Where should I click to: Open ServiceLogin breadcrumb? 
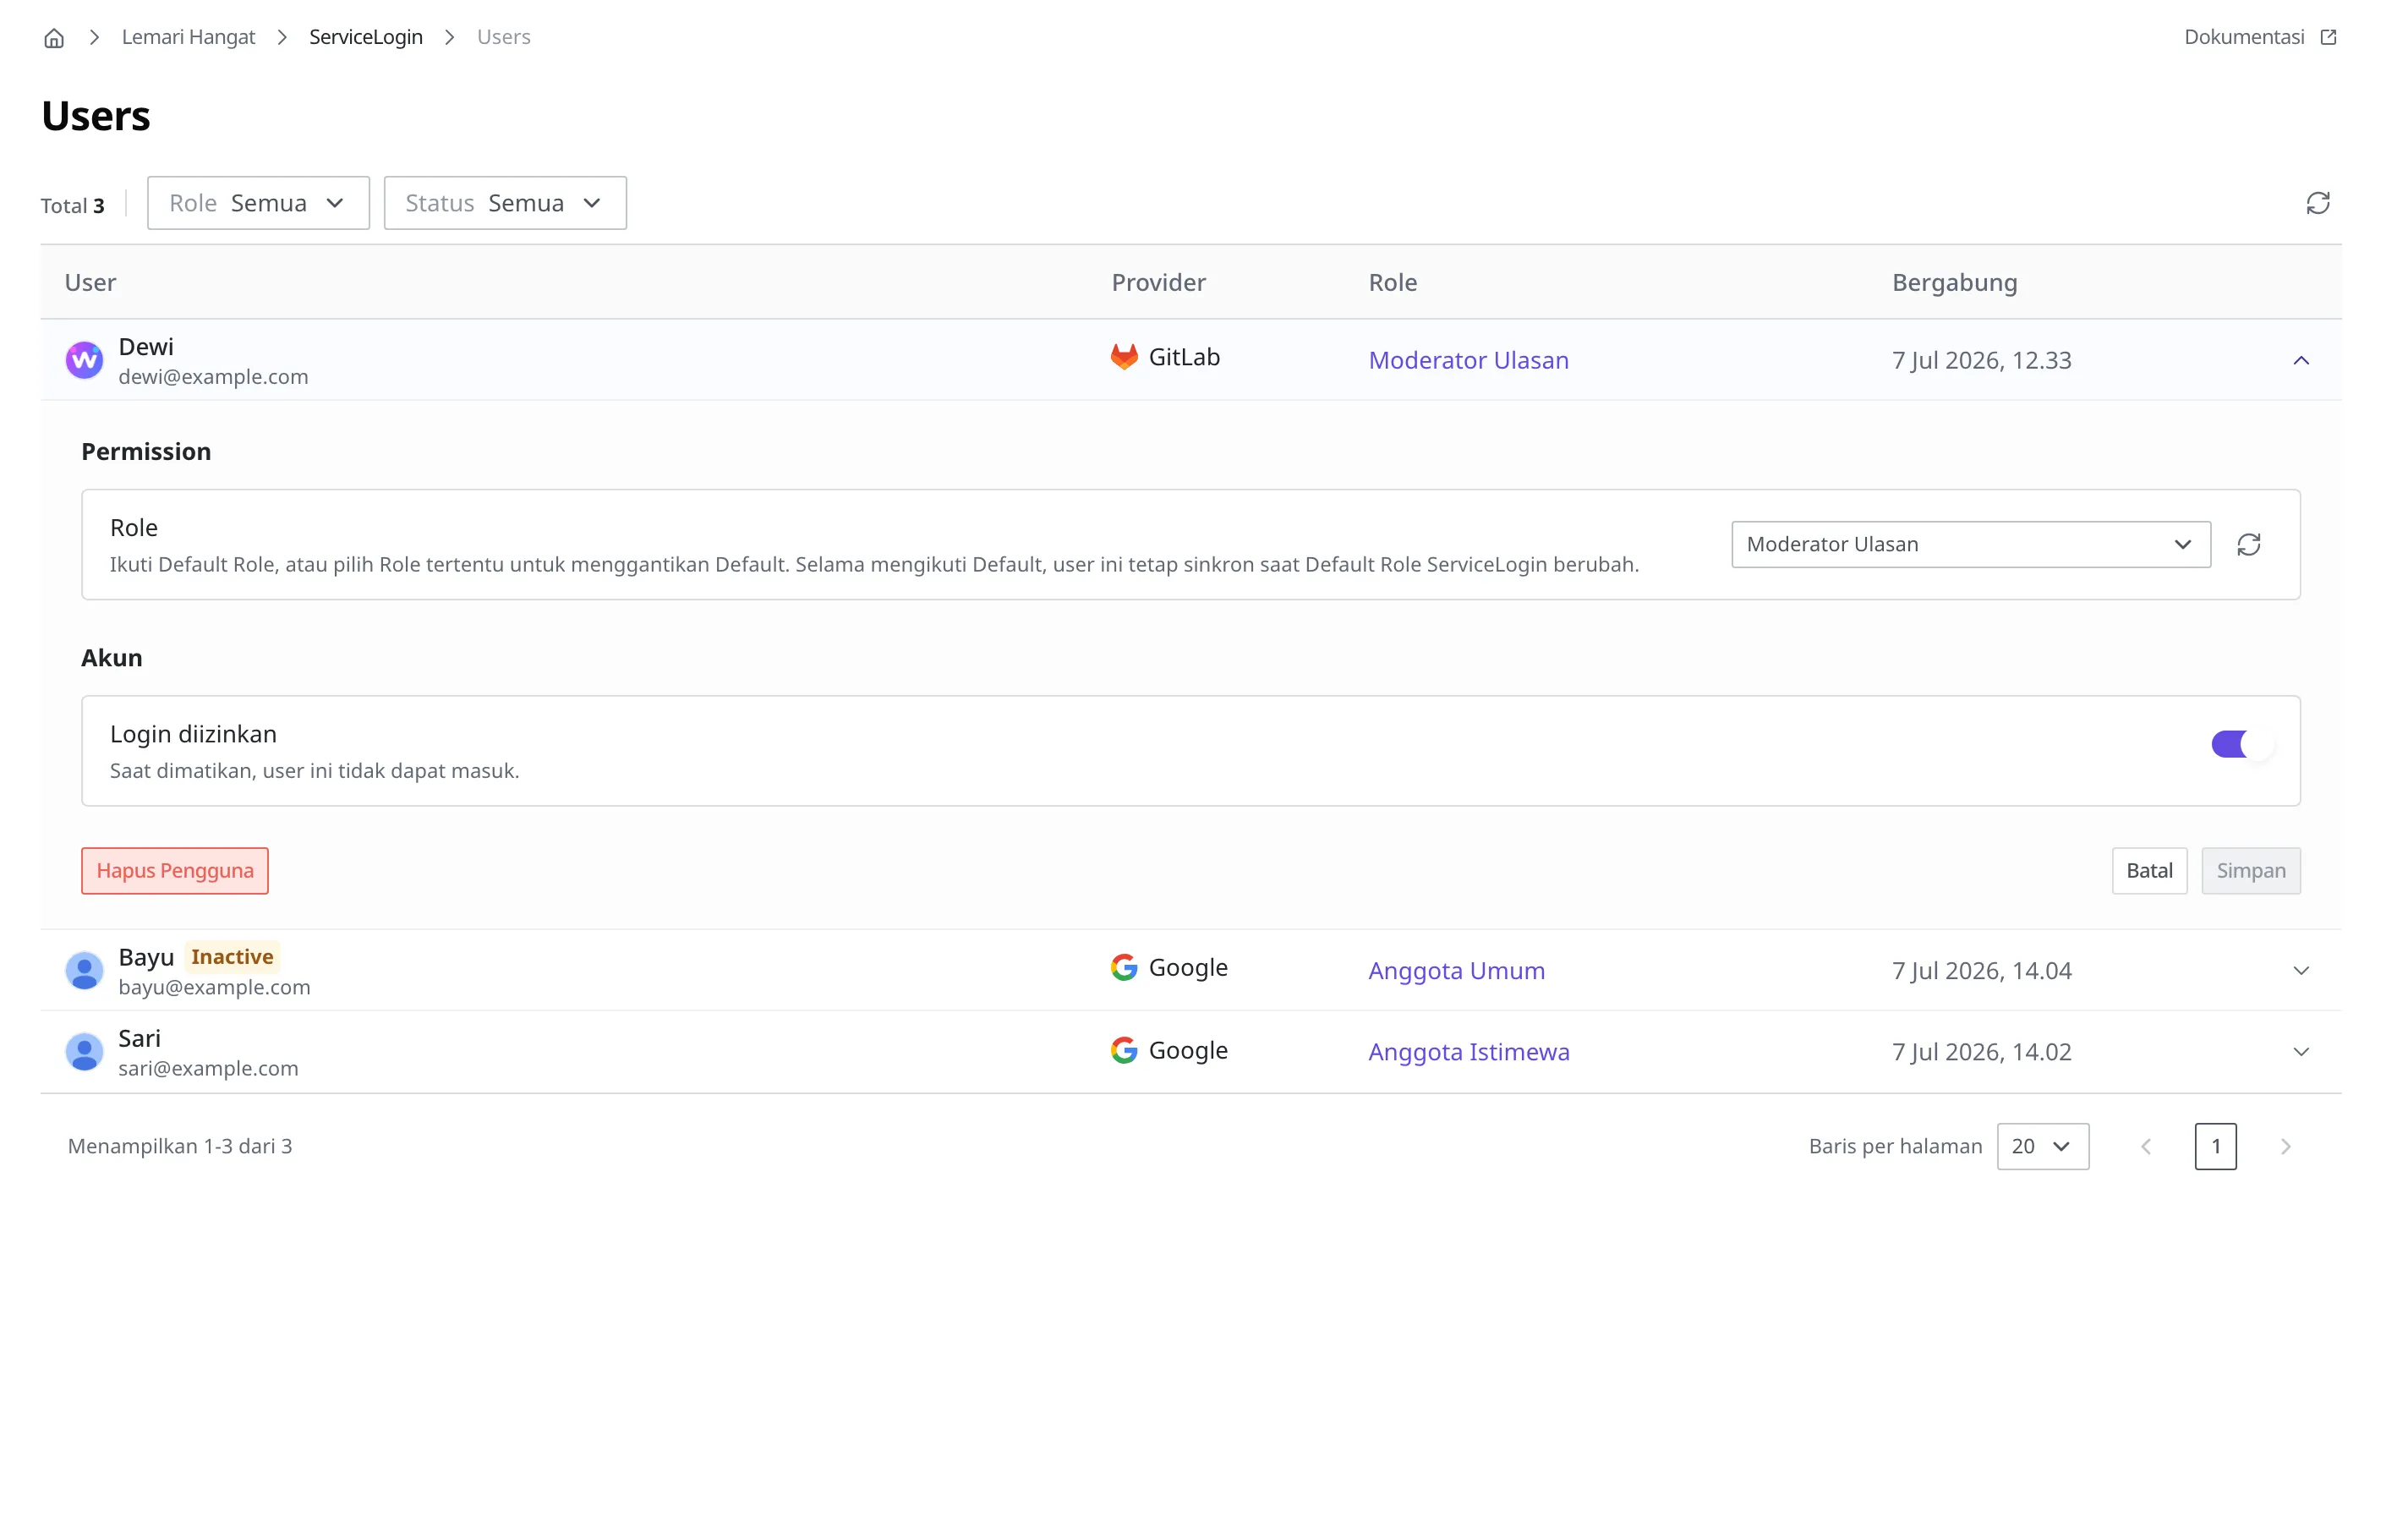[x=366, y=37]
